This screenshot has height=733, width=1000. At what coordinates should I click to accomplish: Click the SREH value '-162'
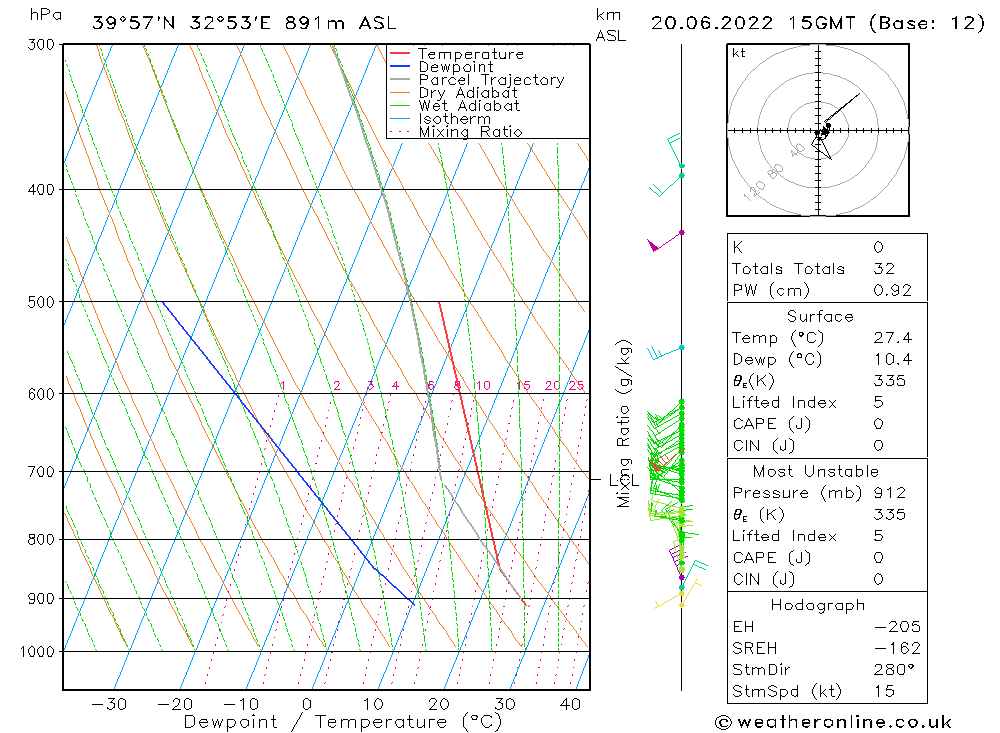[897, 648]
